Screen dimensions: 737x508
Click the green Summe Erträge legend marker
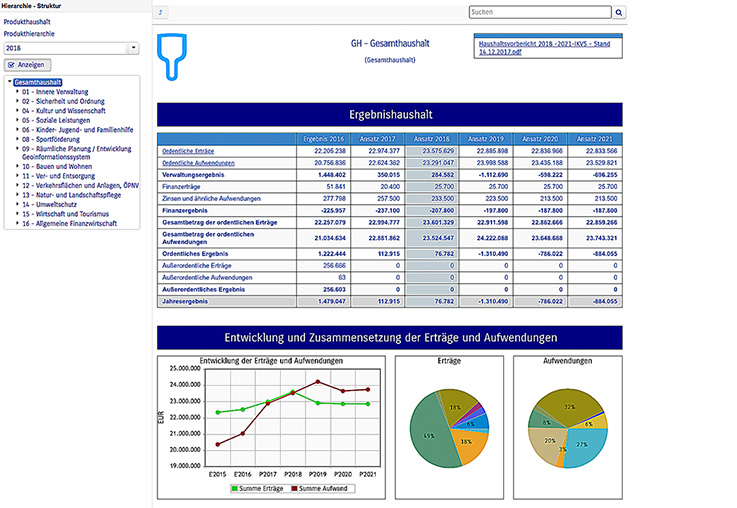(x=235, y=488)
